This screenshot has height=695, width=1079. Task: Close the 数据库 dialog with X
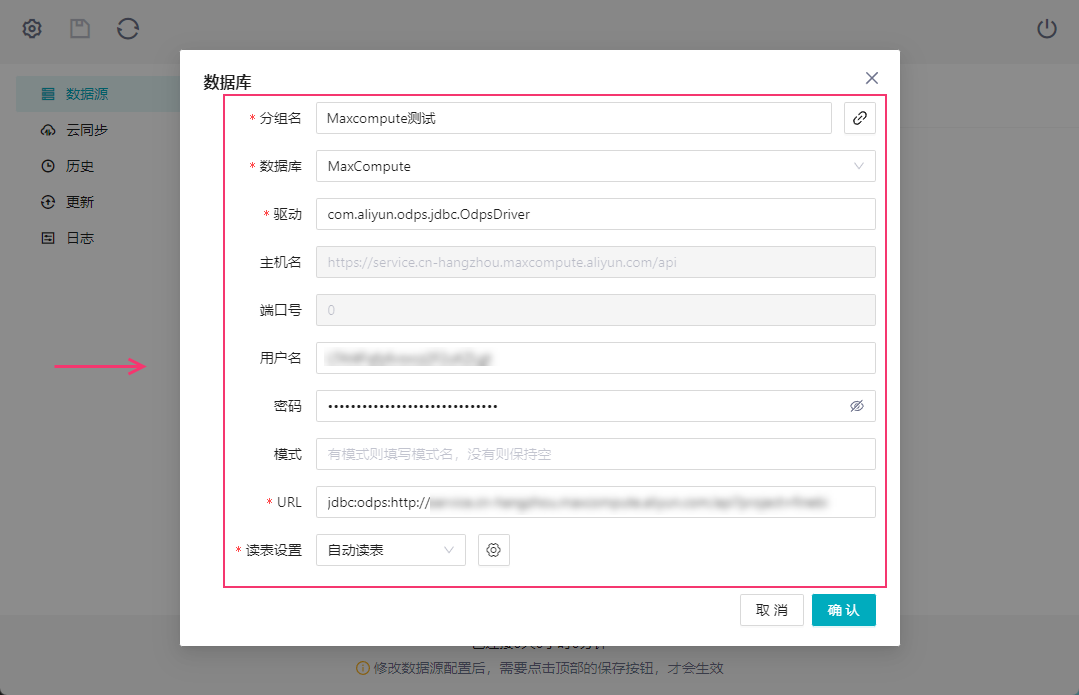tap(872, 78)
